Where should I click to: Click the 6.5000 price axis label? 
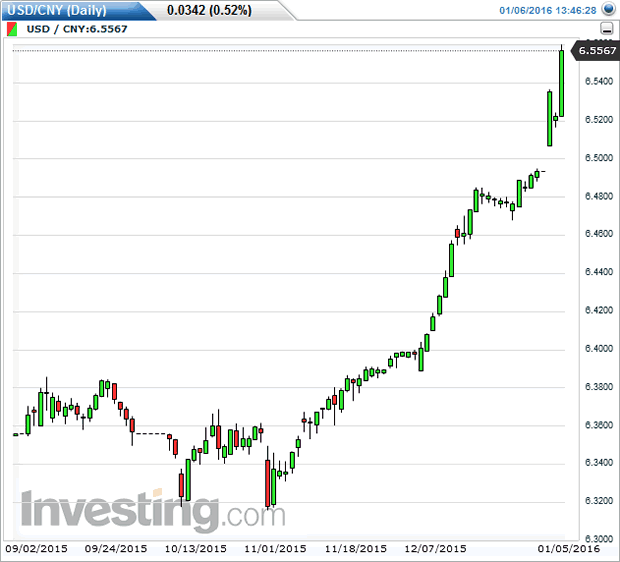click(599, 158)
